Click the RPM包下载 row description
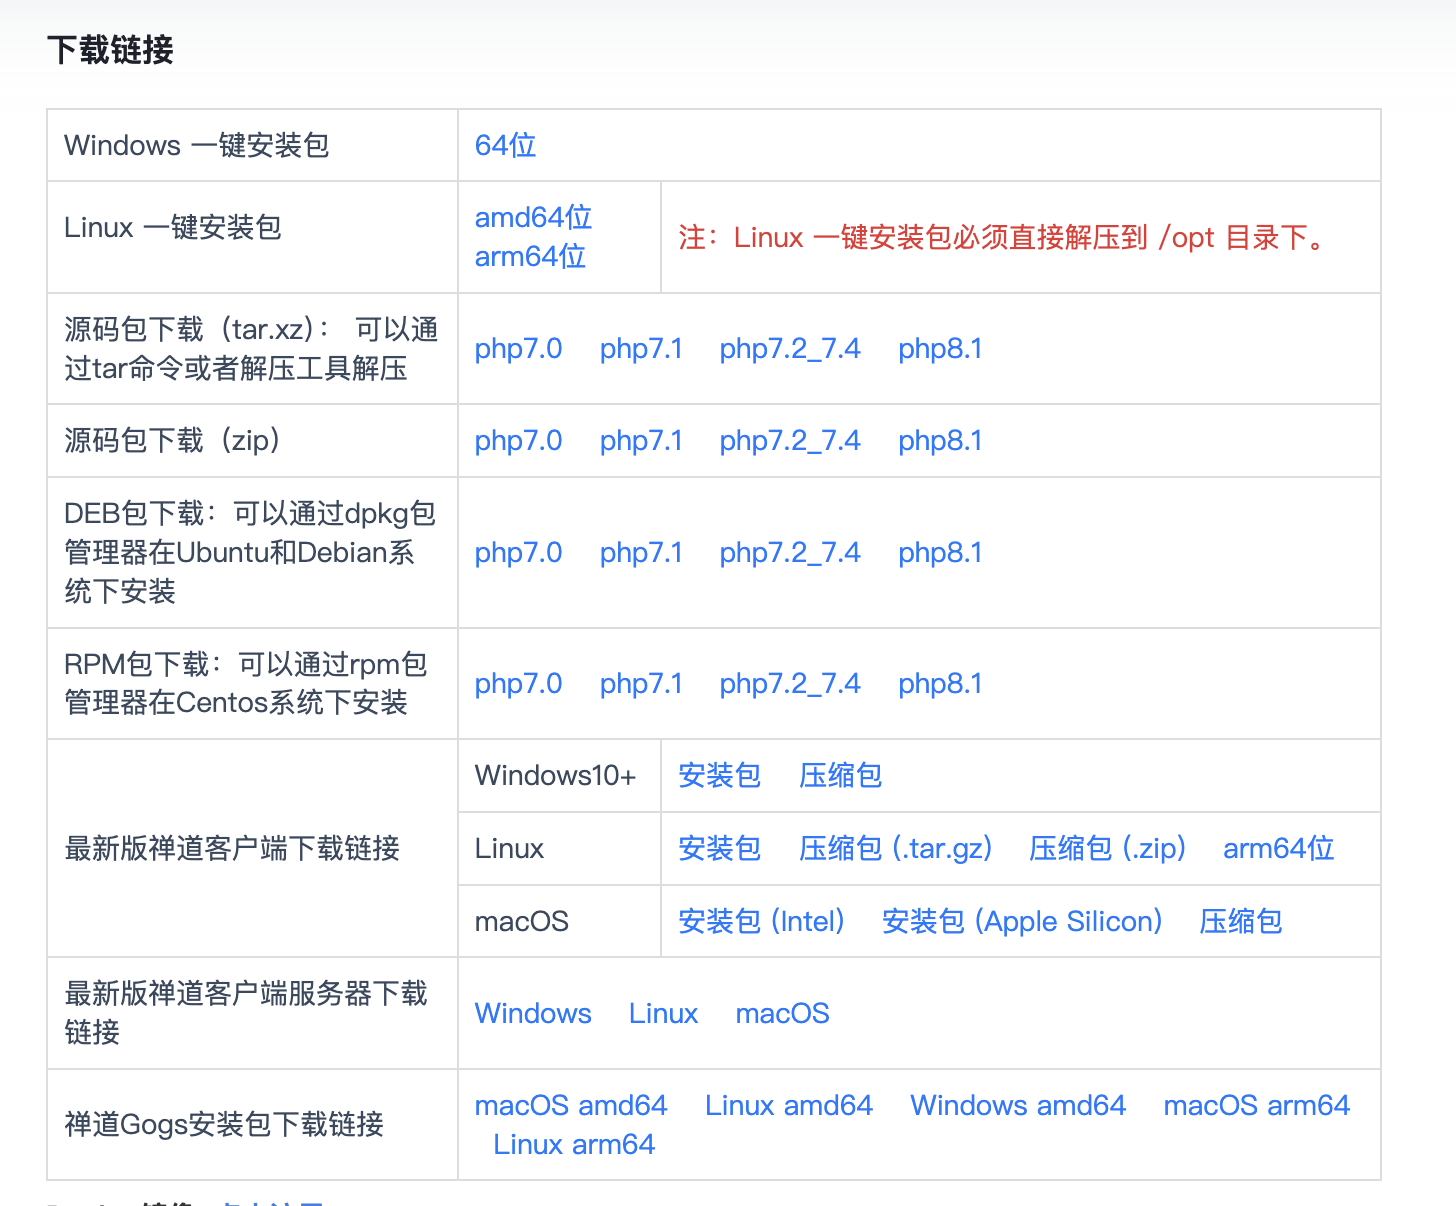The image size is (1456, 1206). tap(246, 683)
